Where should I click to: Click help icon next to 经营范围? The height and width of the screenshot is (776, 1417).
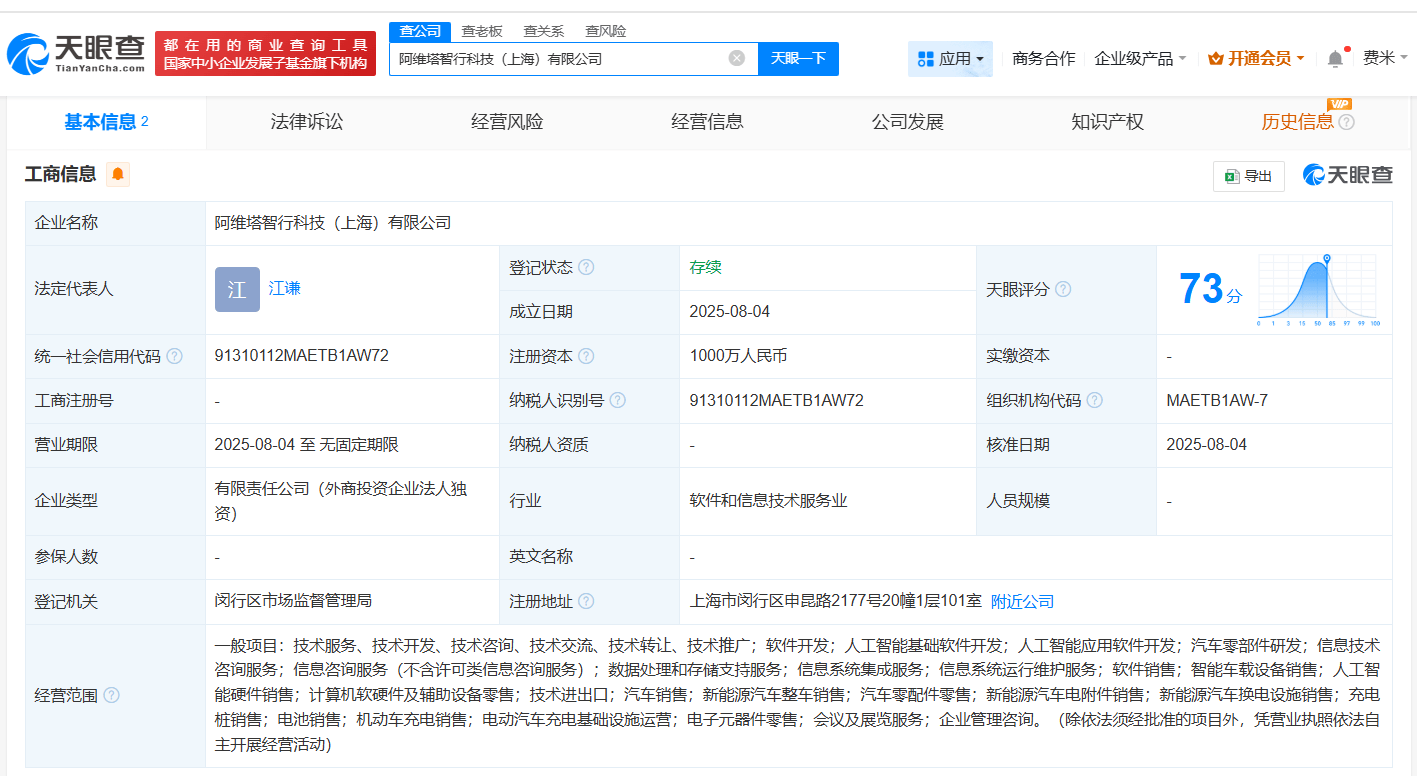pos(111,695)
